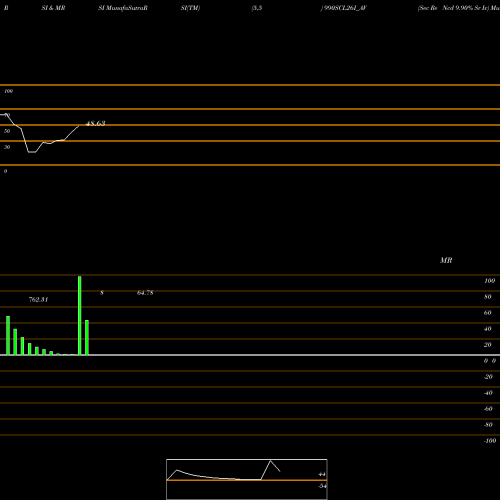This screenshot has height=500, width=500.
Task: Click the 'SI & MR' header text
Action: point(53,8)
